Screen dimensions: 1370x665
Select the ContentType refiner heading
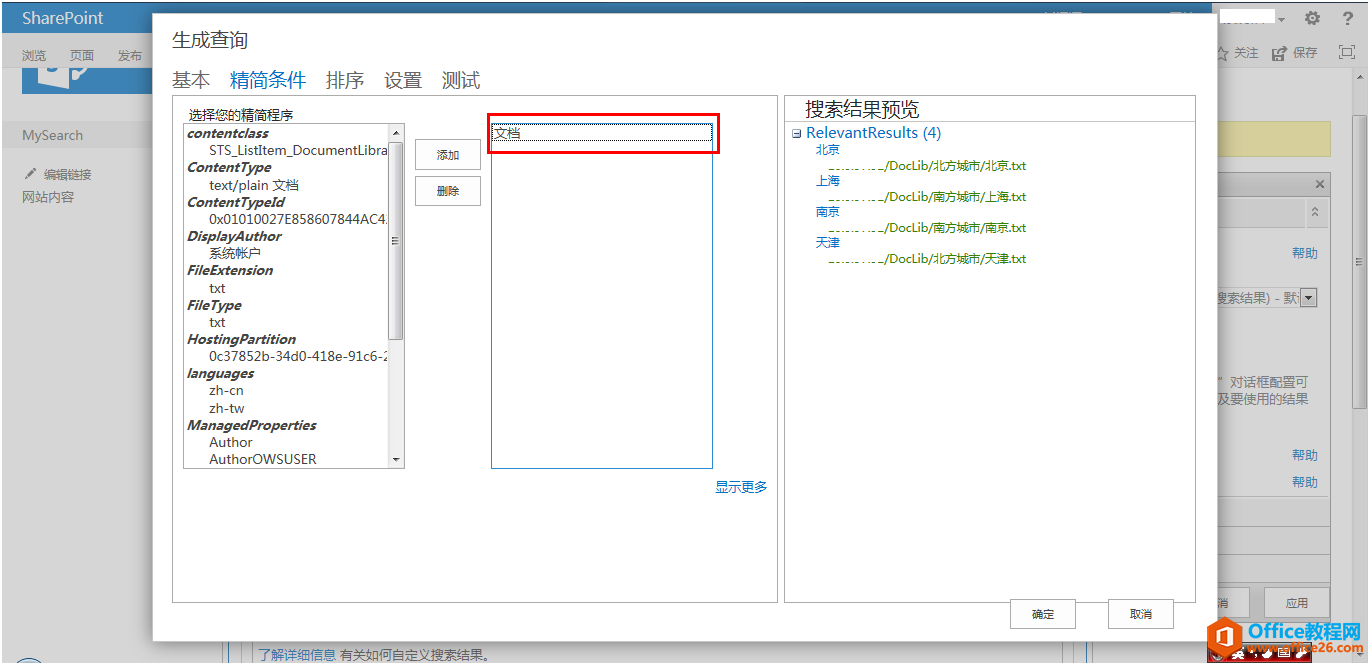[x=229, y=168]
